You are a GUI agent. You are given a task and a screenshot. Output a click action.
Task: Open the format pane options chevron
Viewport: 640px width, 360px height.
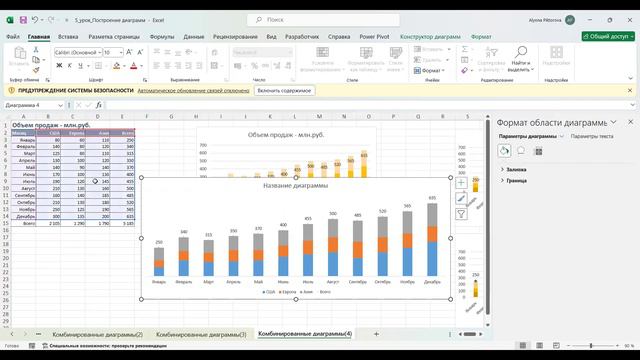613,122
